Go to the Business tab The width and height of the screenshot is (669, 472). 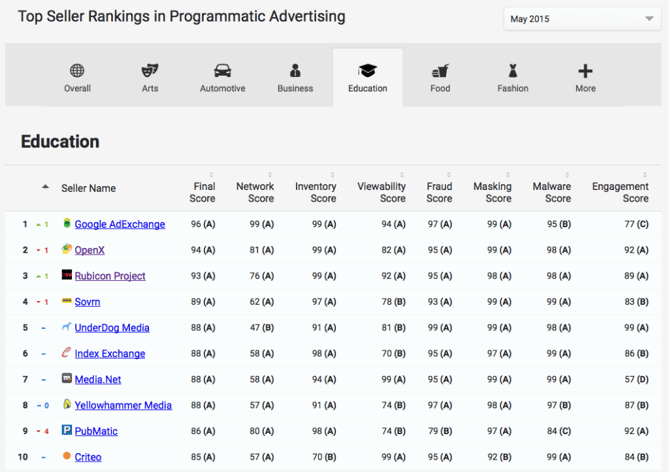point(295,78)
